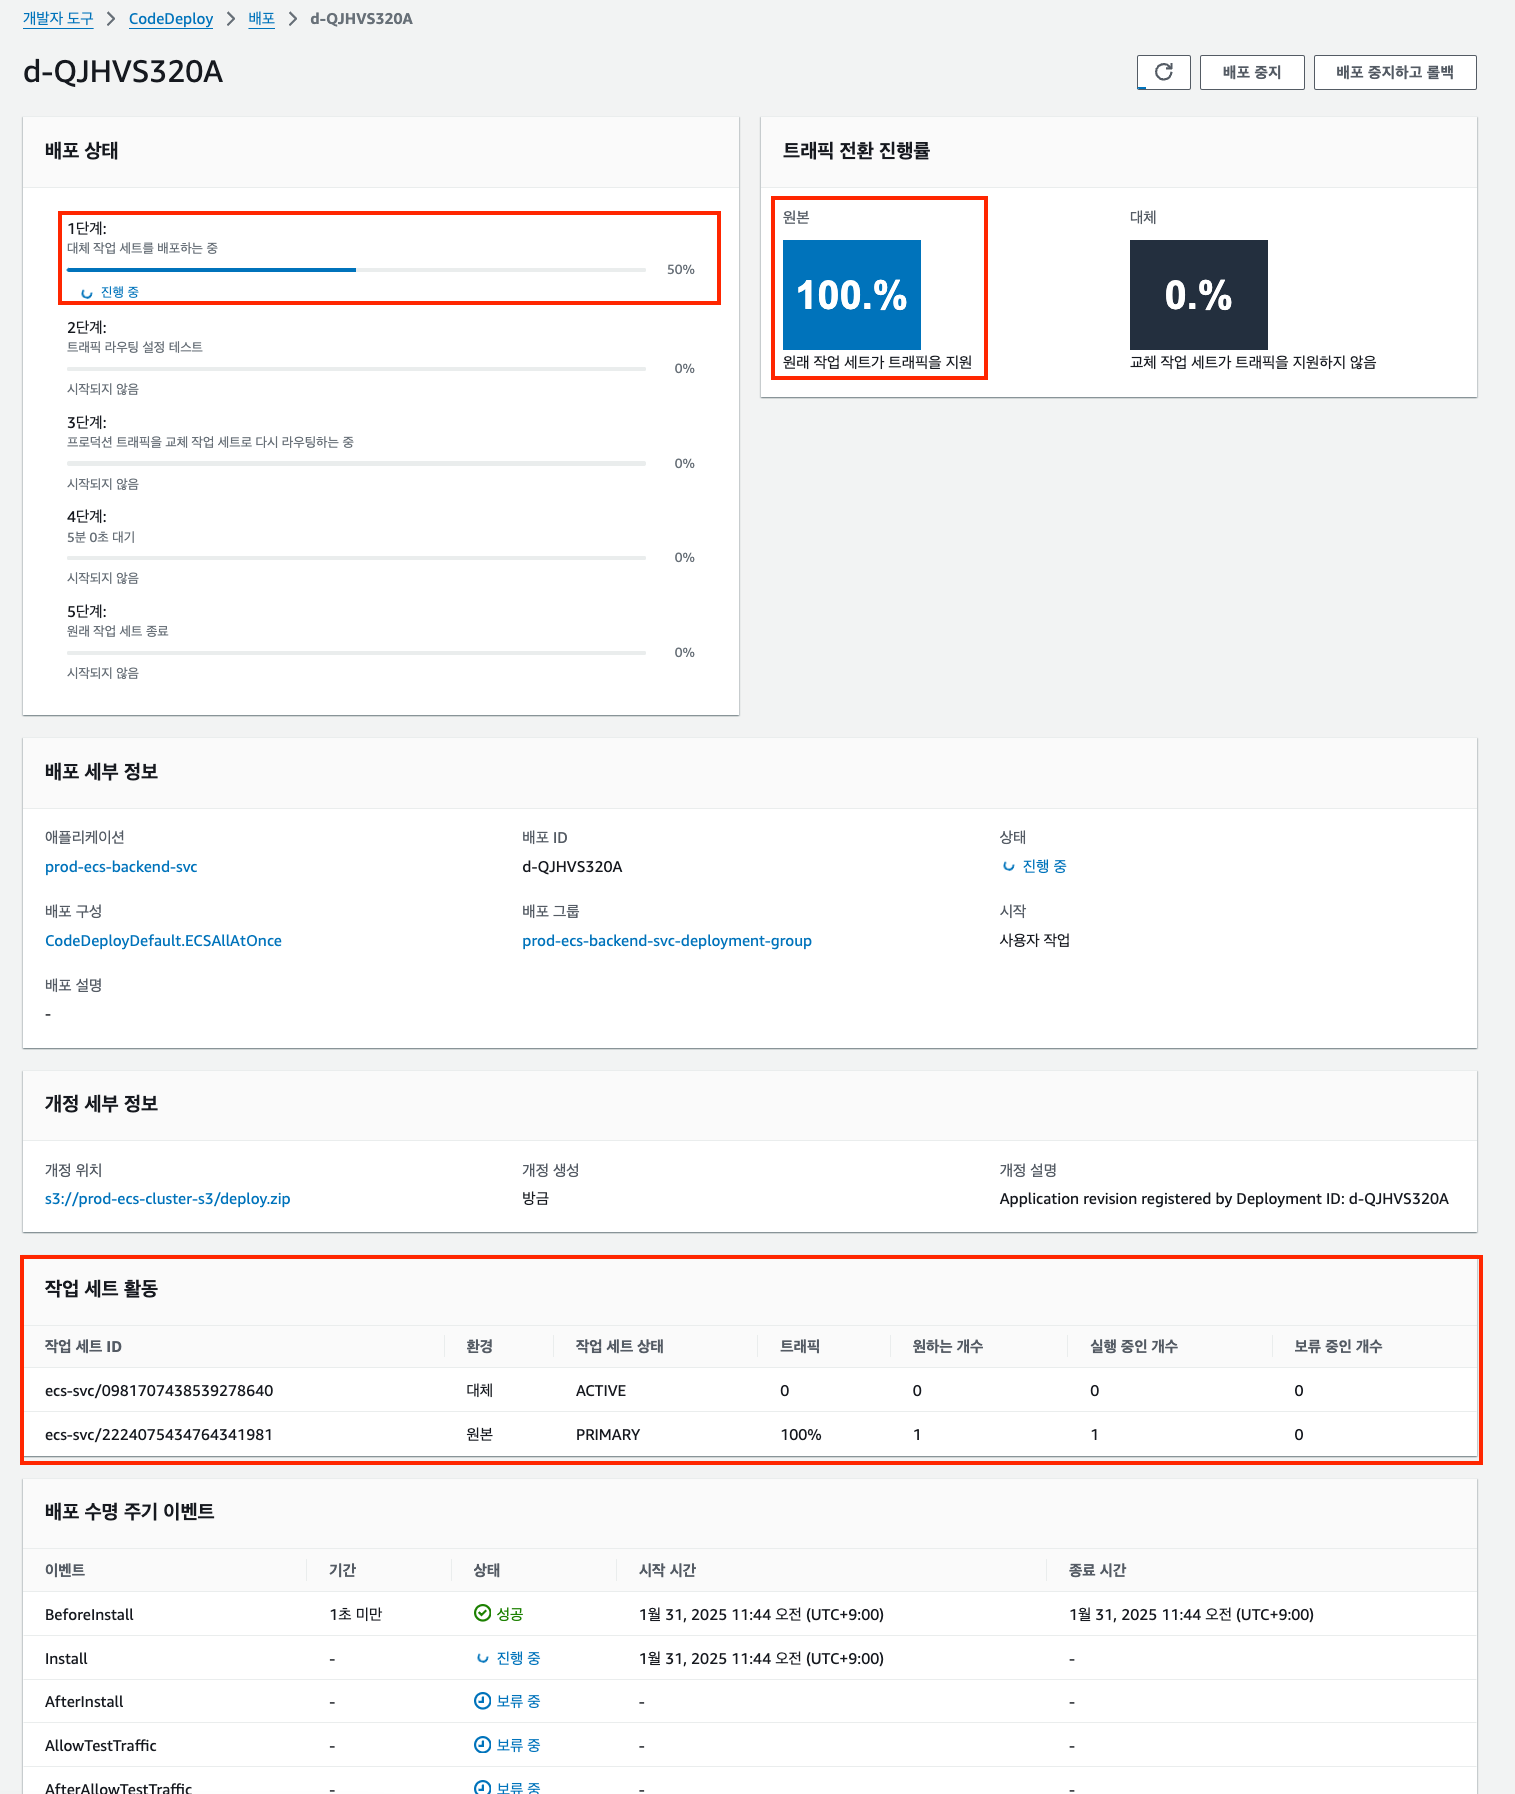
Task: Click the 작업 세트 ID column header
Action: [83, 1347]
